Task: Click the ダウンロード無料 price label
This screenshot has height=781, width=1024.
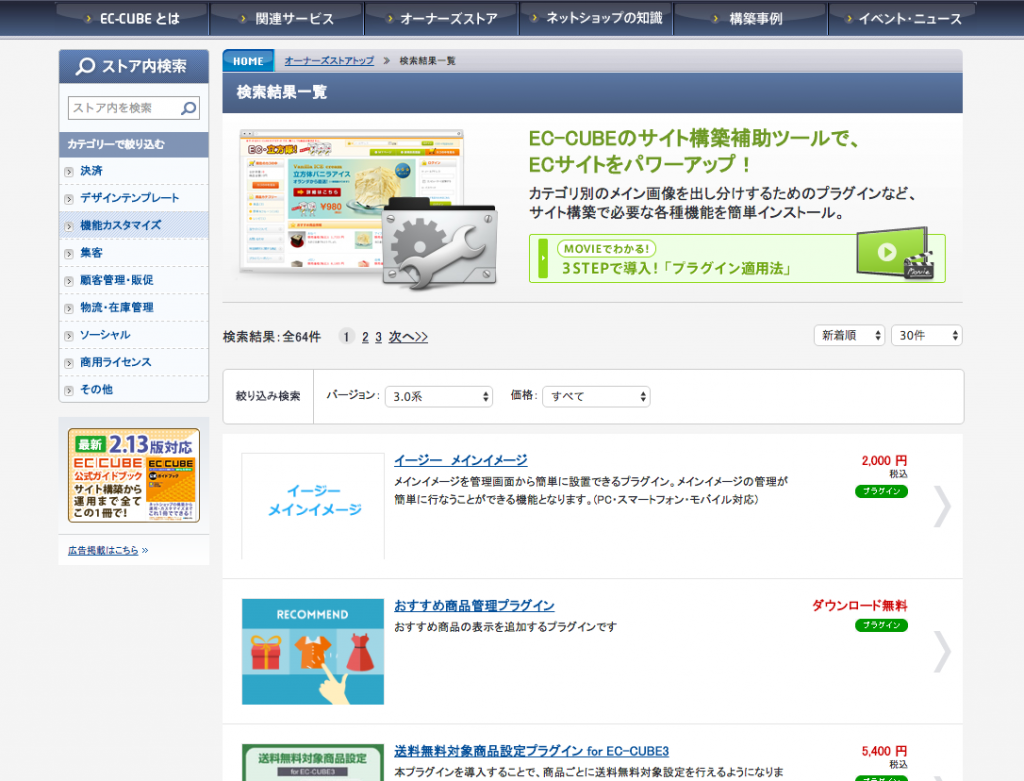Action: pyautogui.click(x=859, y=606)
